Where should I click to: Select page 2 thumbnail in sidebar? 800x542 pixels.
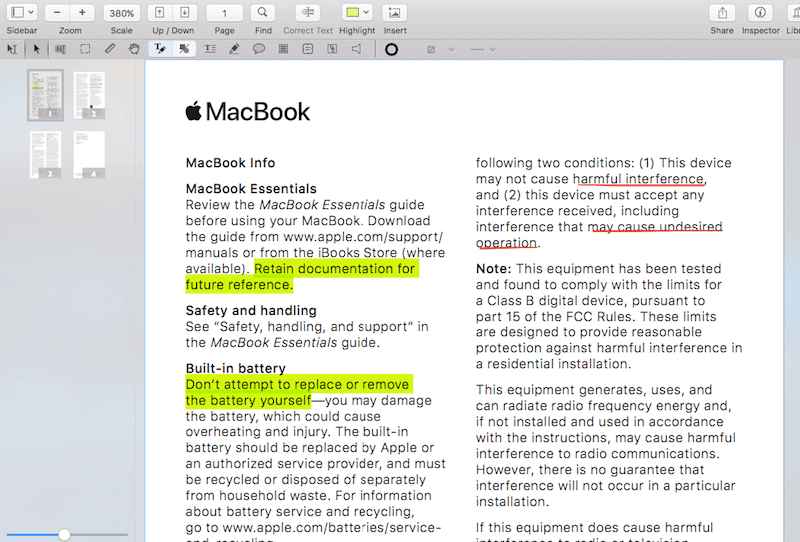click(x=89, y=95)
